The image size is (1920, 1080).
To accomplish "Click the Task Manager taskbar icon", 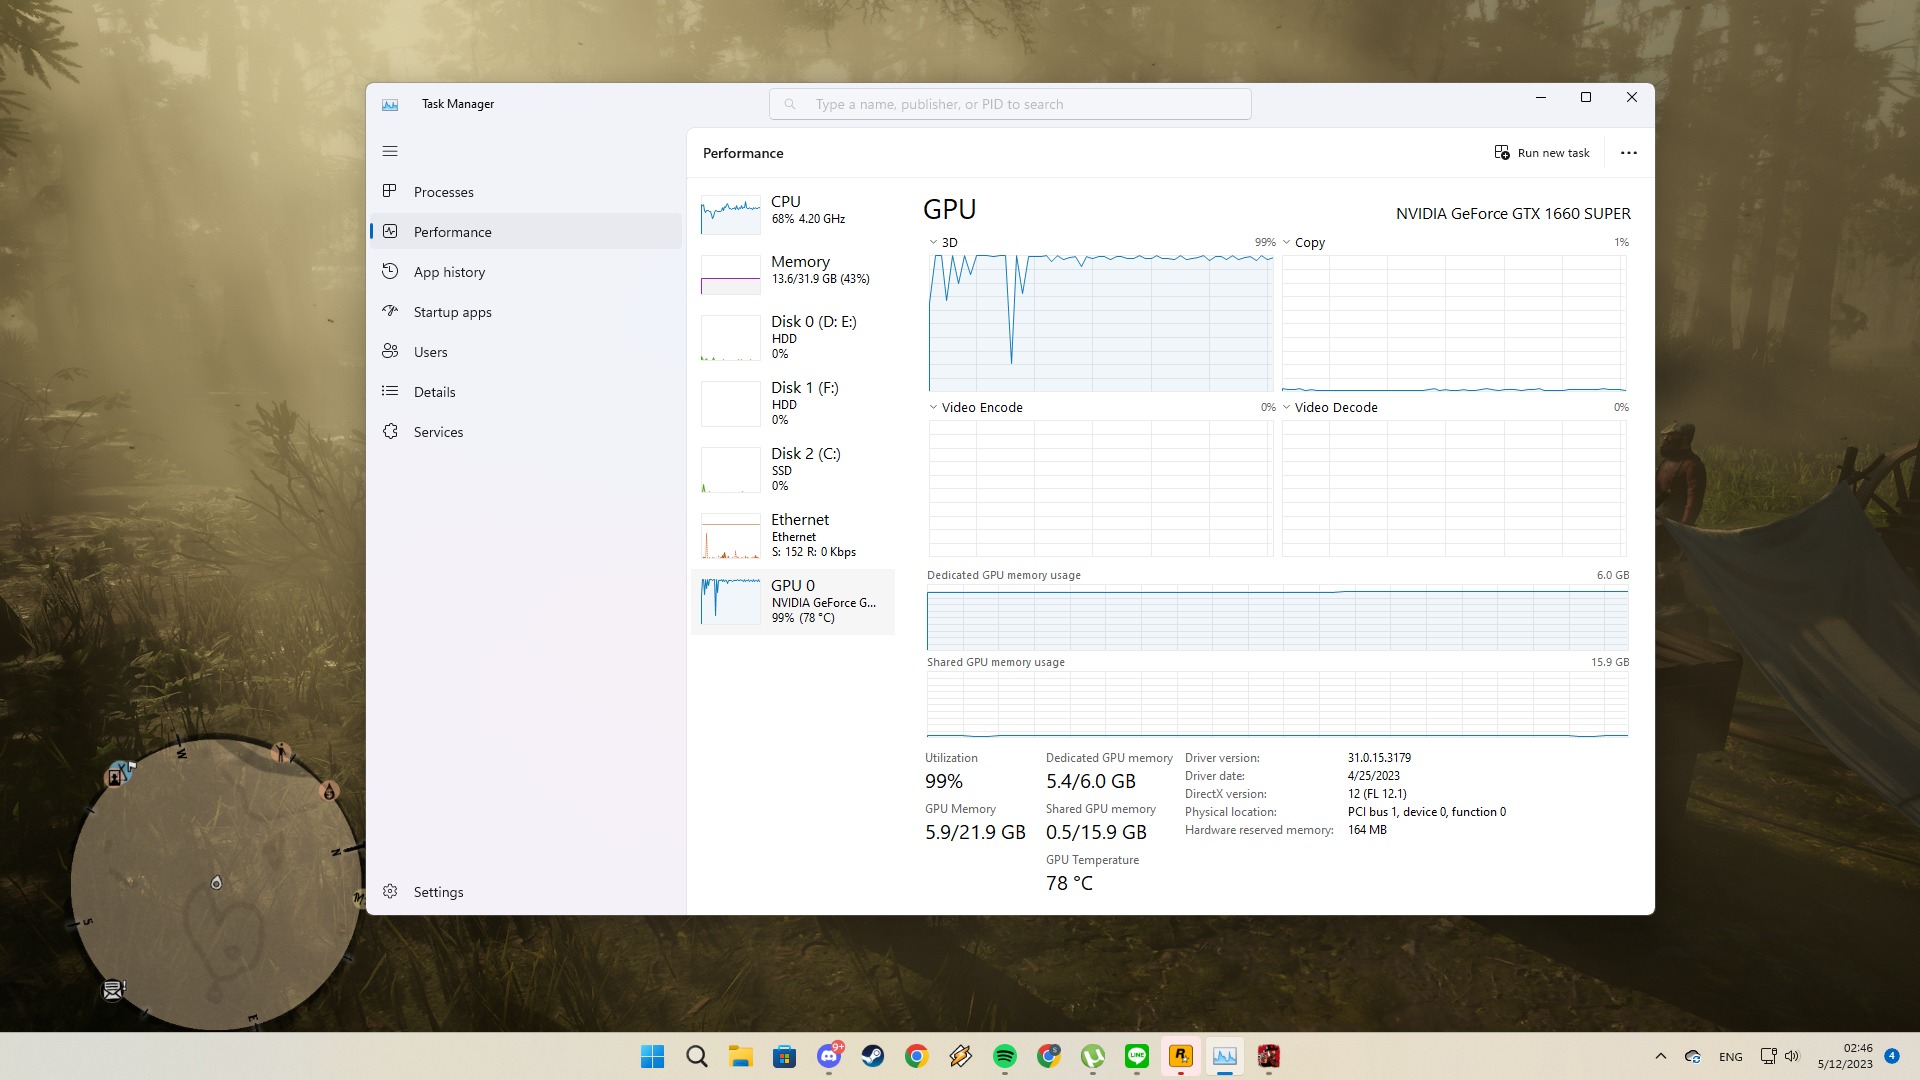I will coord(1225,1056).
